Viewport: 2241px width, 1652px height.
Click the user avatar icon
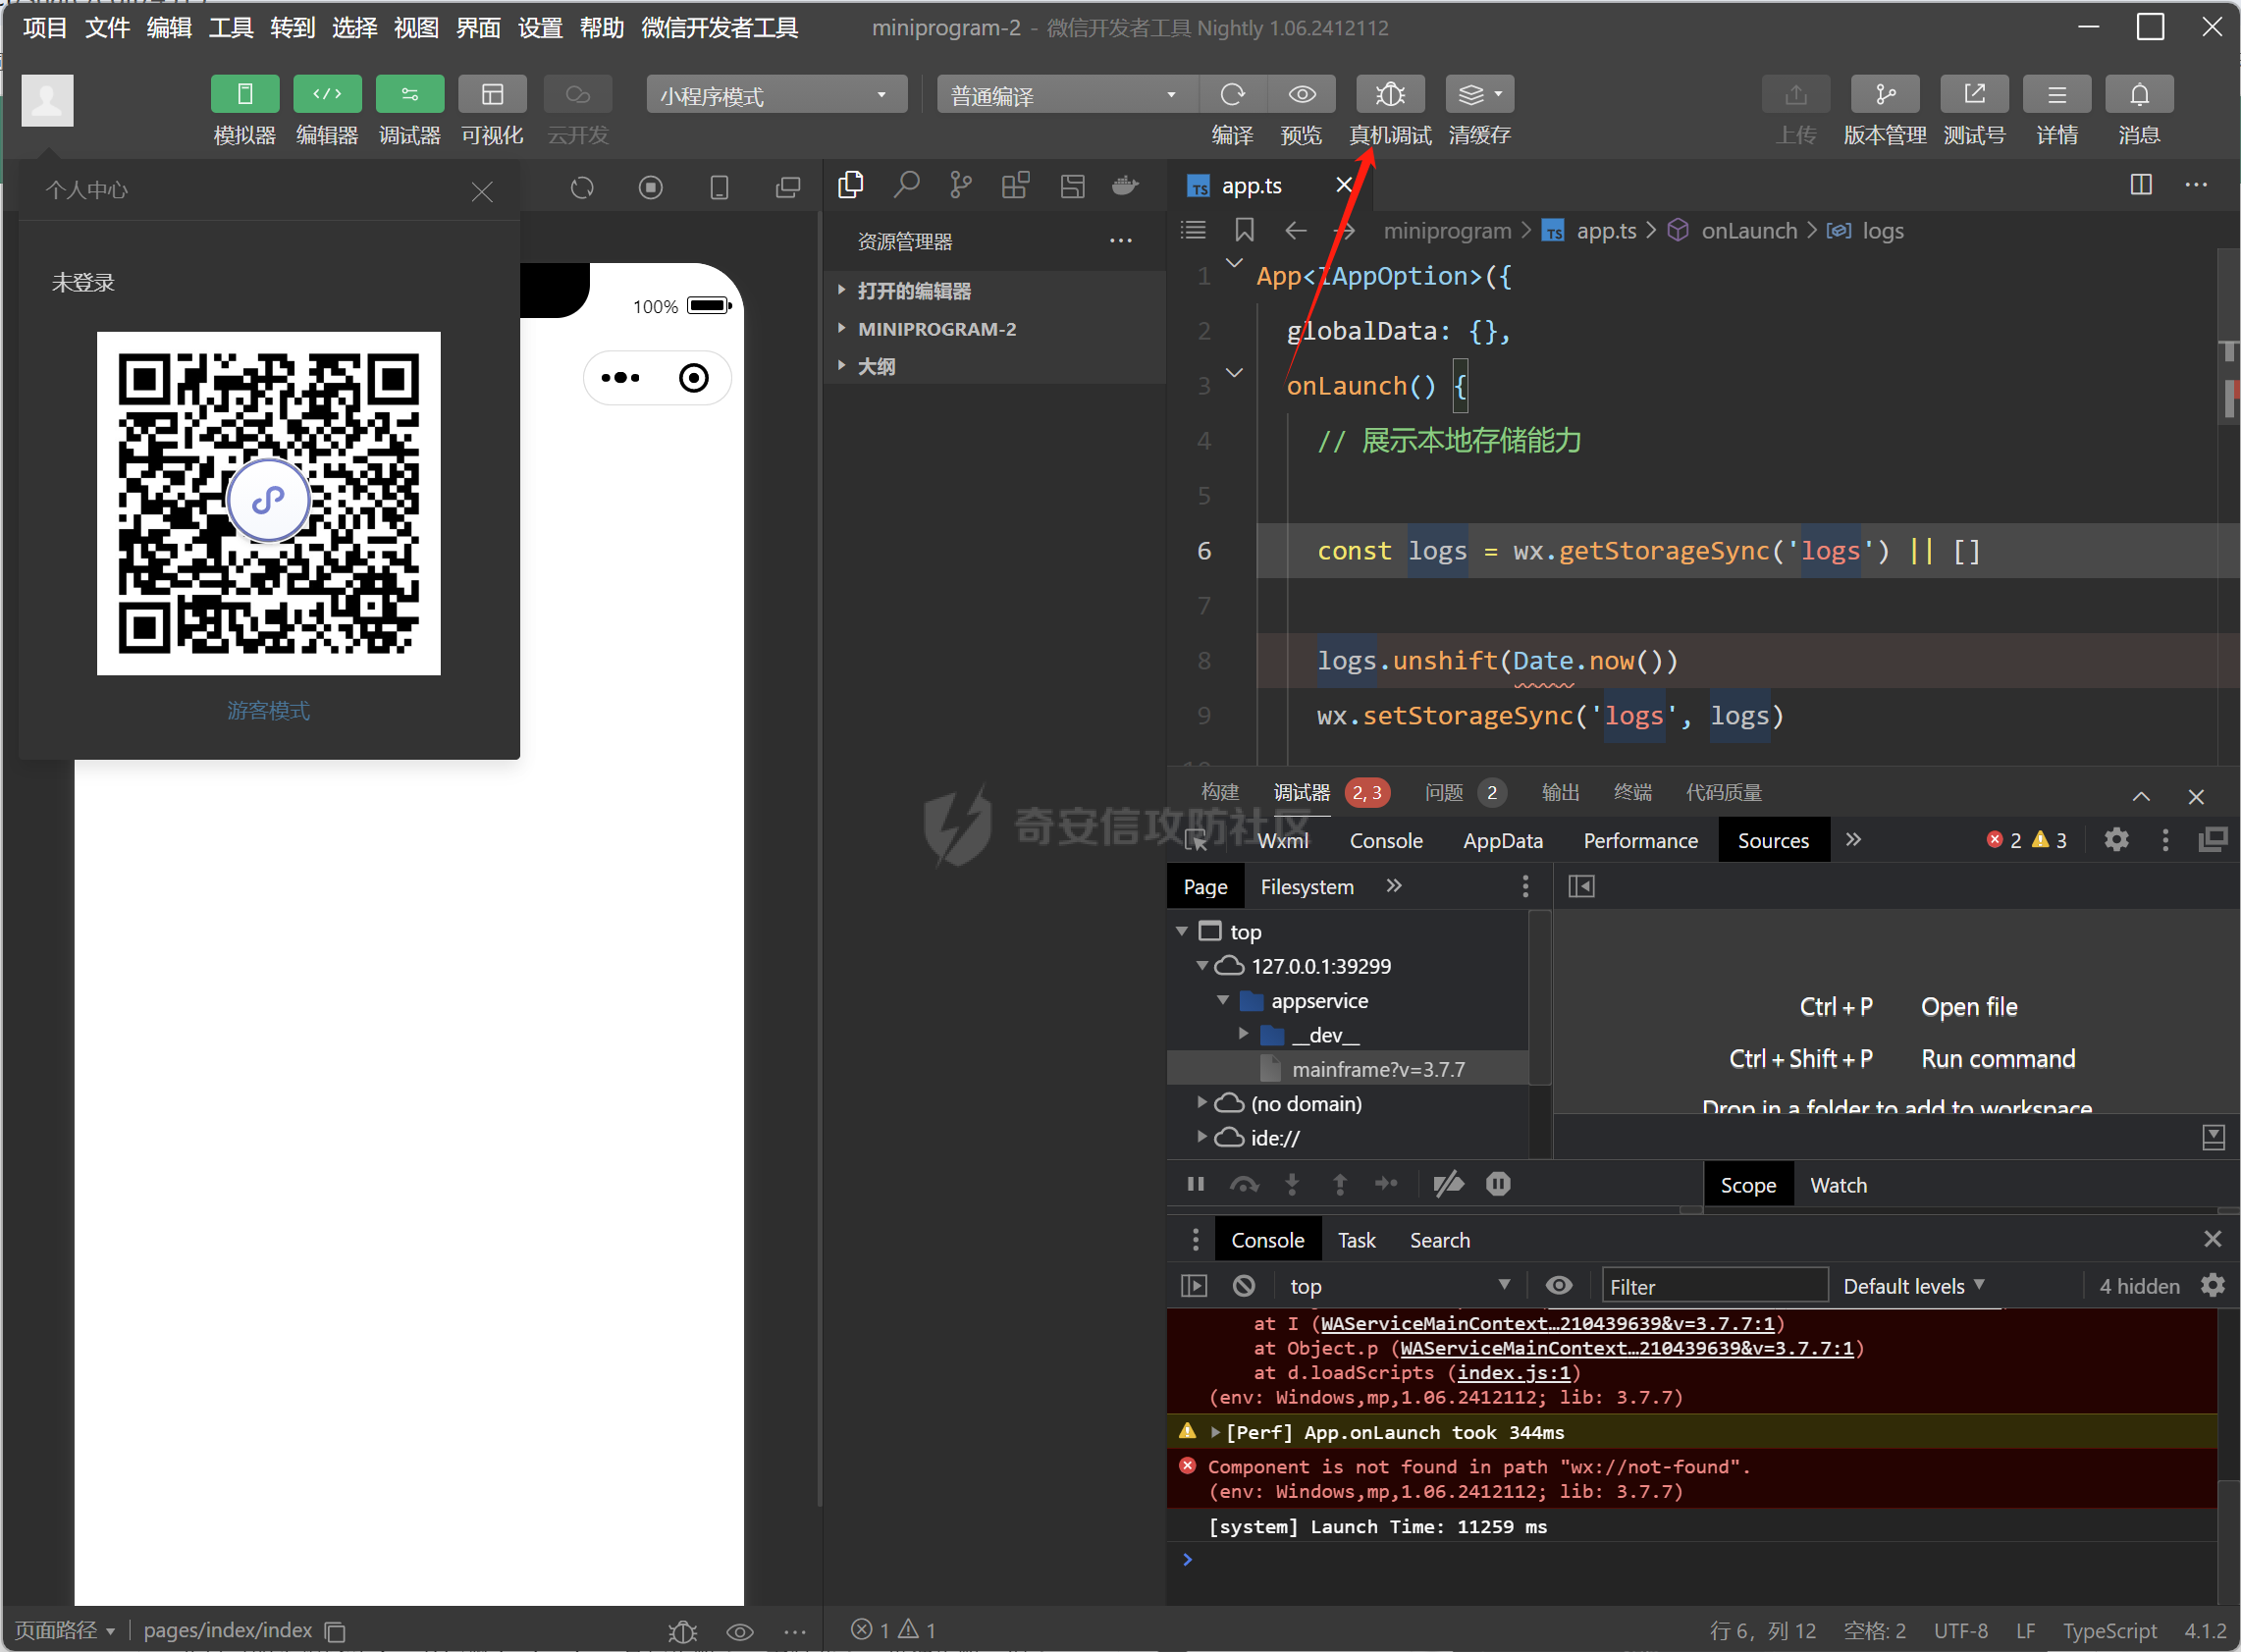[48, 100]
